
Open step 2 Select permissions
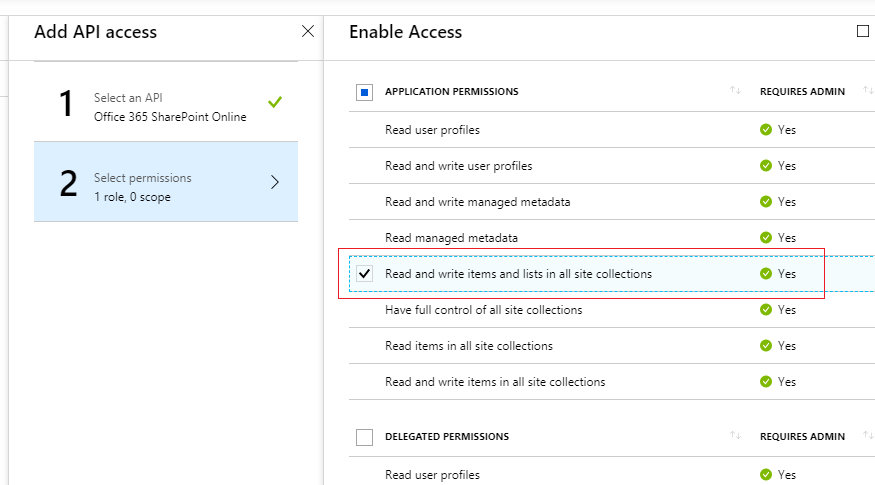166,181
